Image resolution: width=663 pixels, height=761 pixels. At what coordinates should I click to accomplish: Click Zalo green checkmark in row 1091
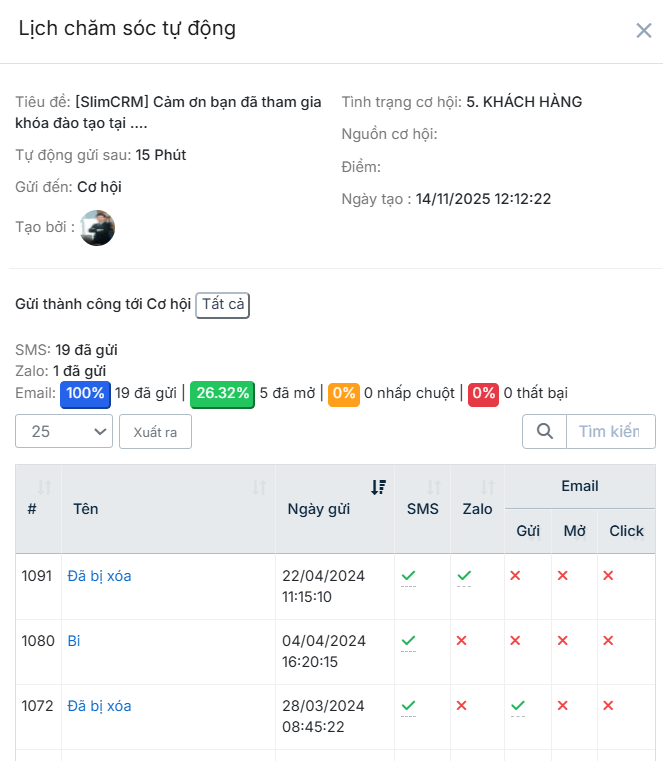(x=464, y=576)
